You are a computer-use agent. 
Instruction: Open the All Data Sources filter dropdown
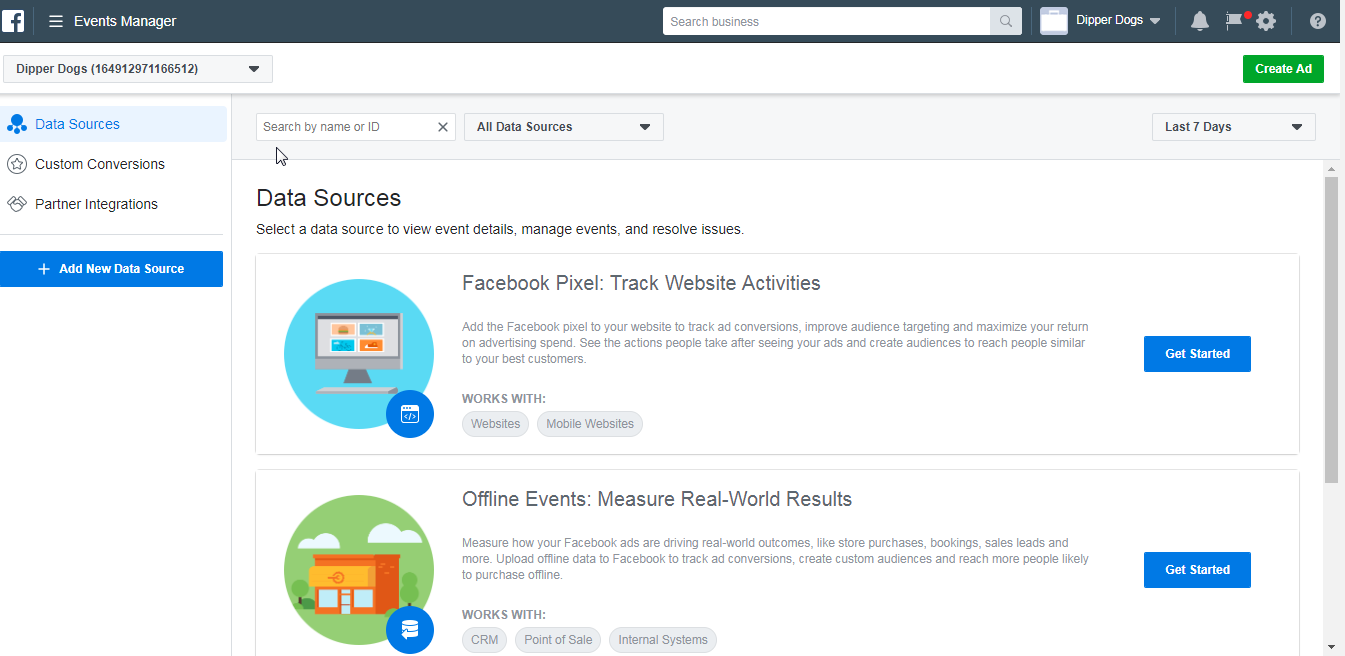point(564,127)
